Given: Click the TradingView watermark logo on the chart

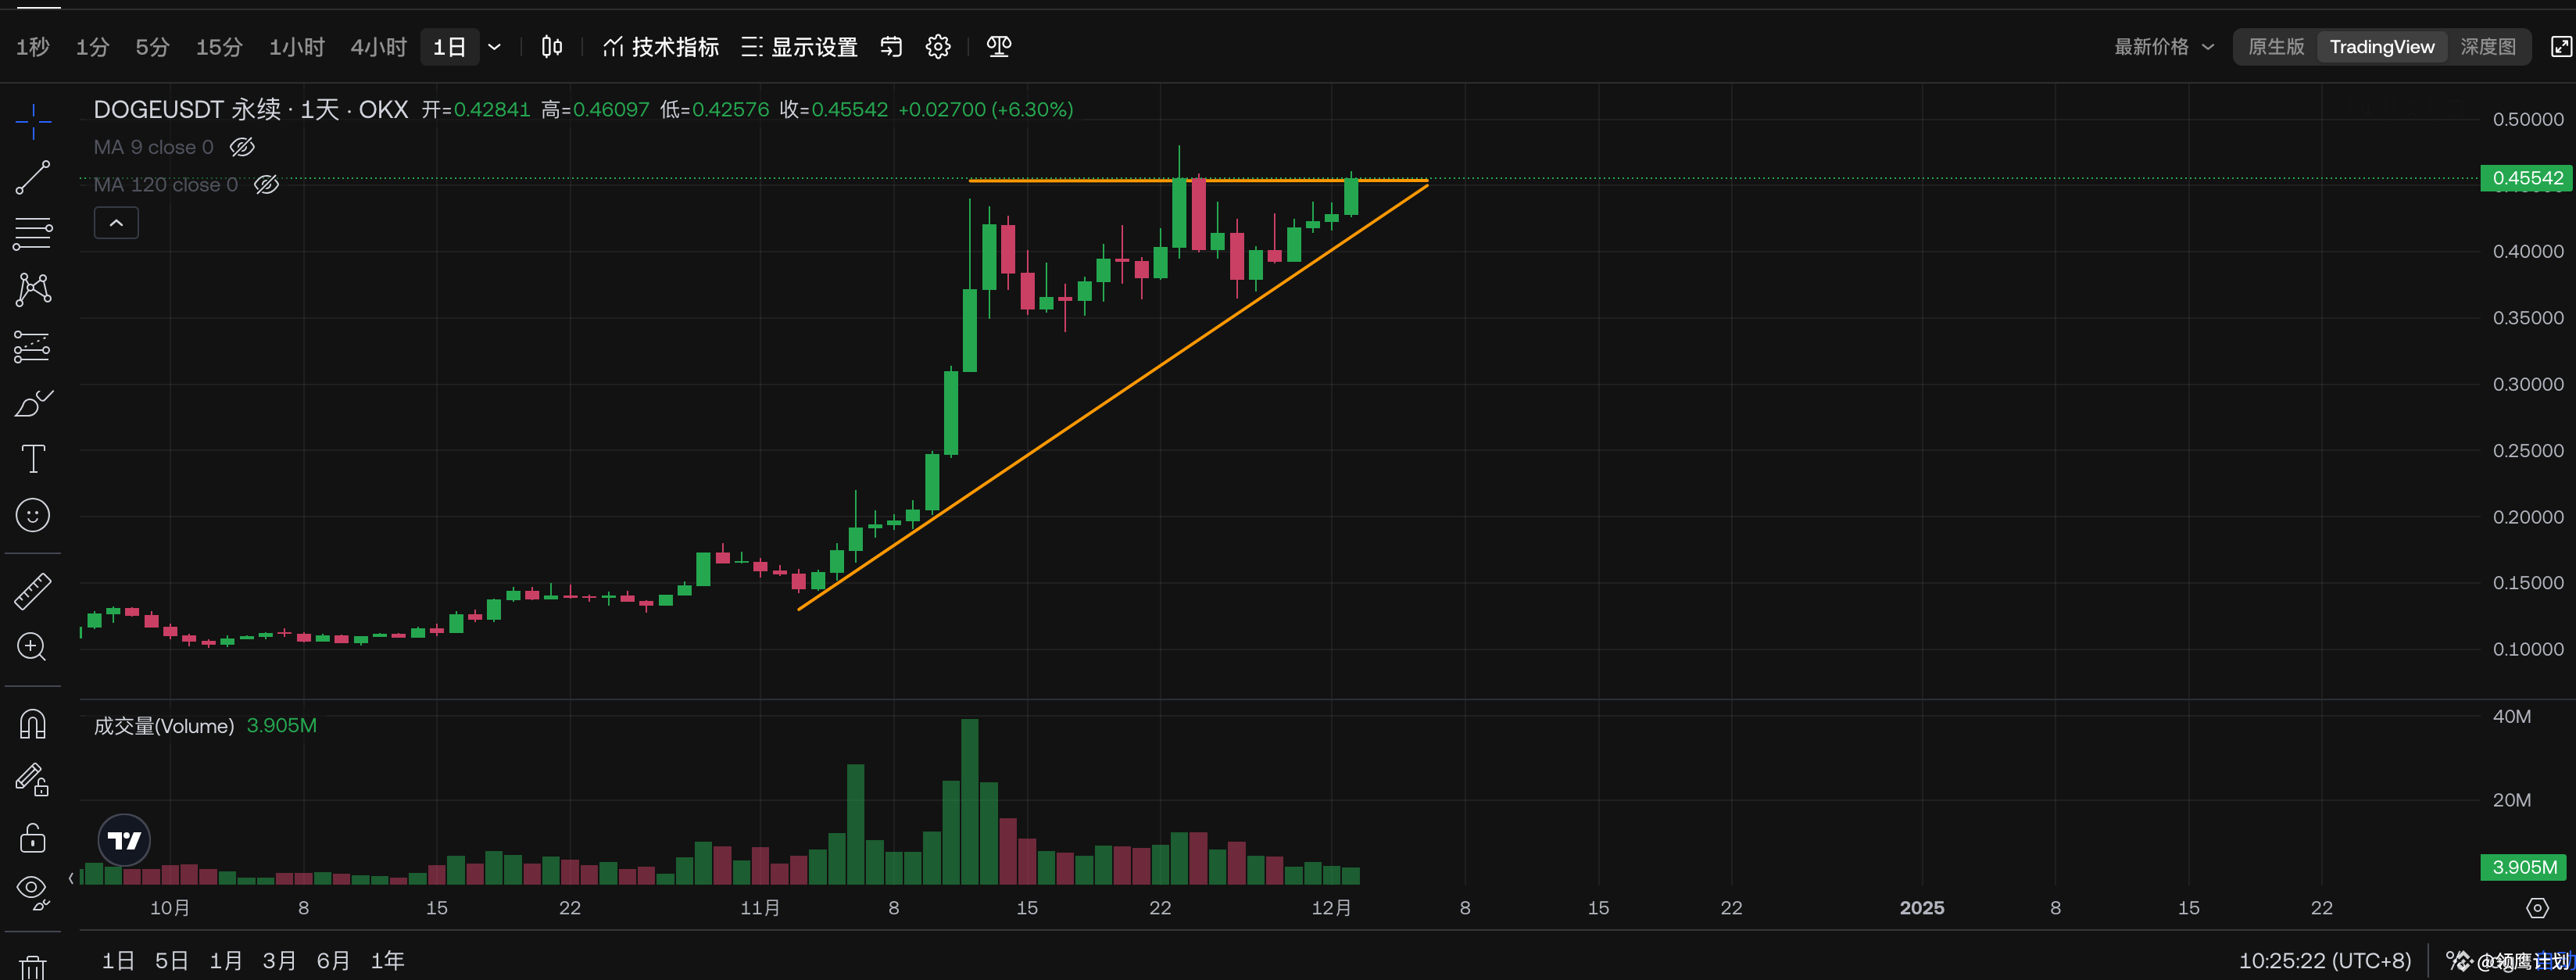Looking at the screenshot, I should click(x=122, y=840).
